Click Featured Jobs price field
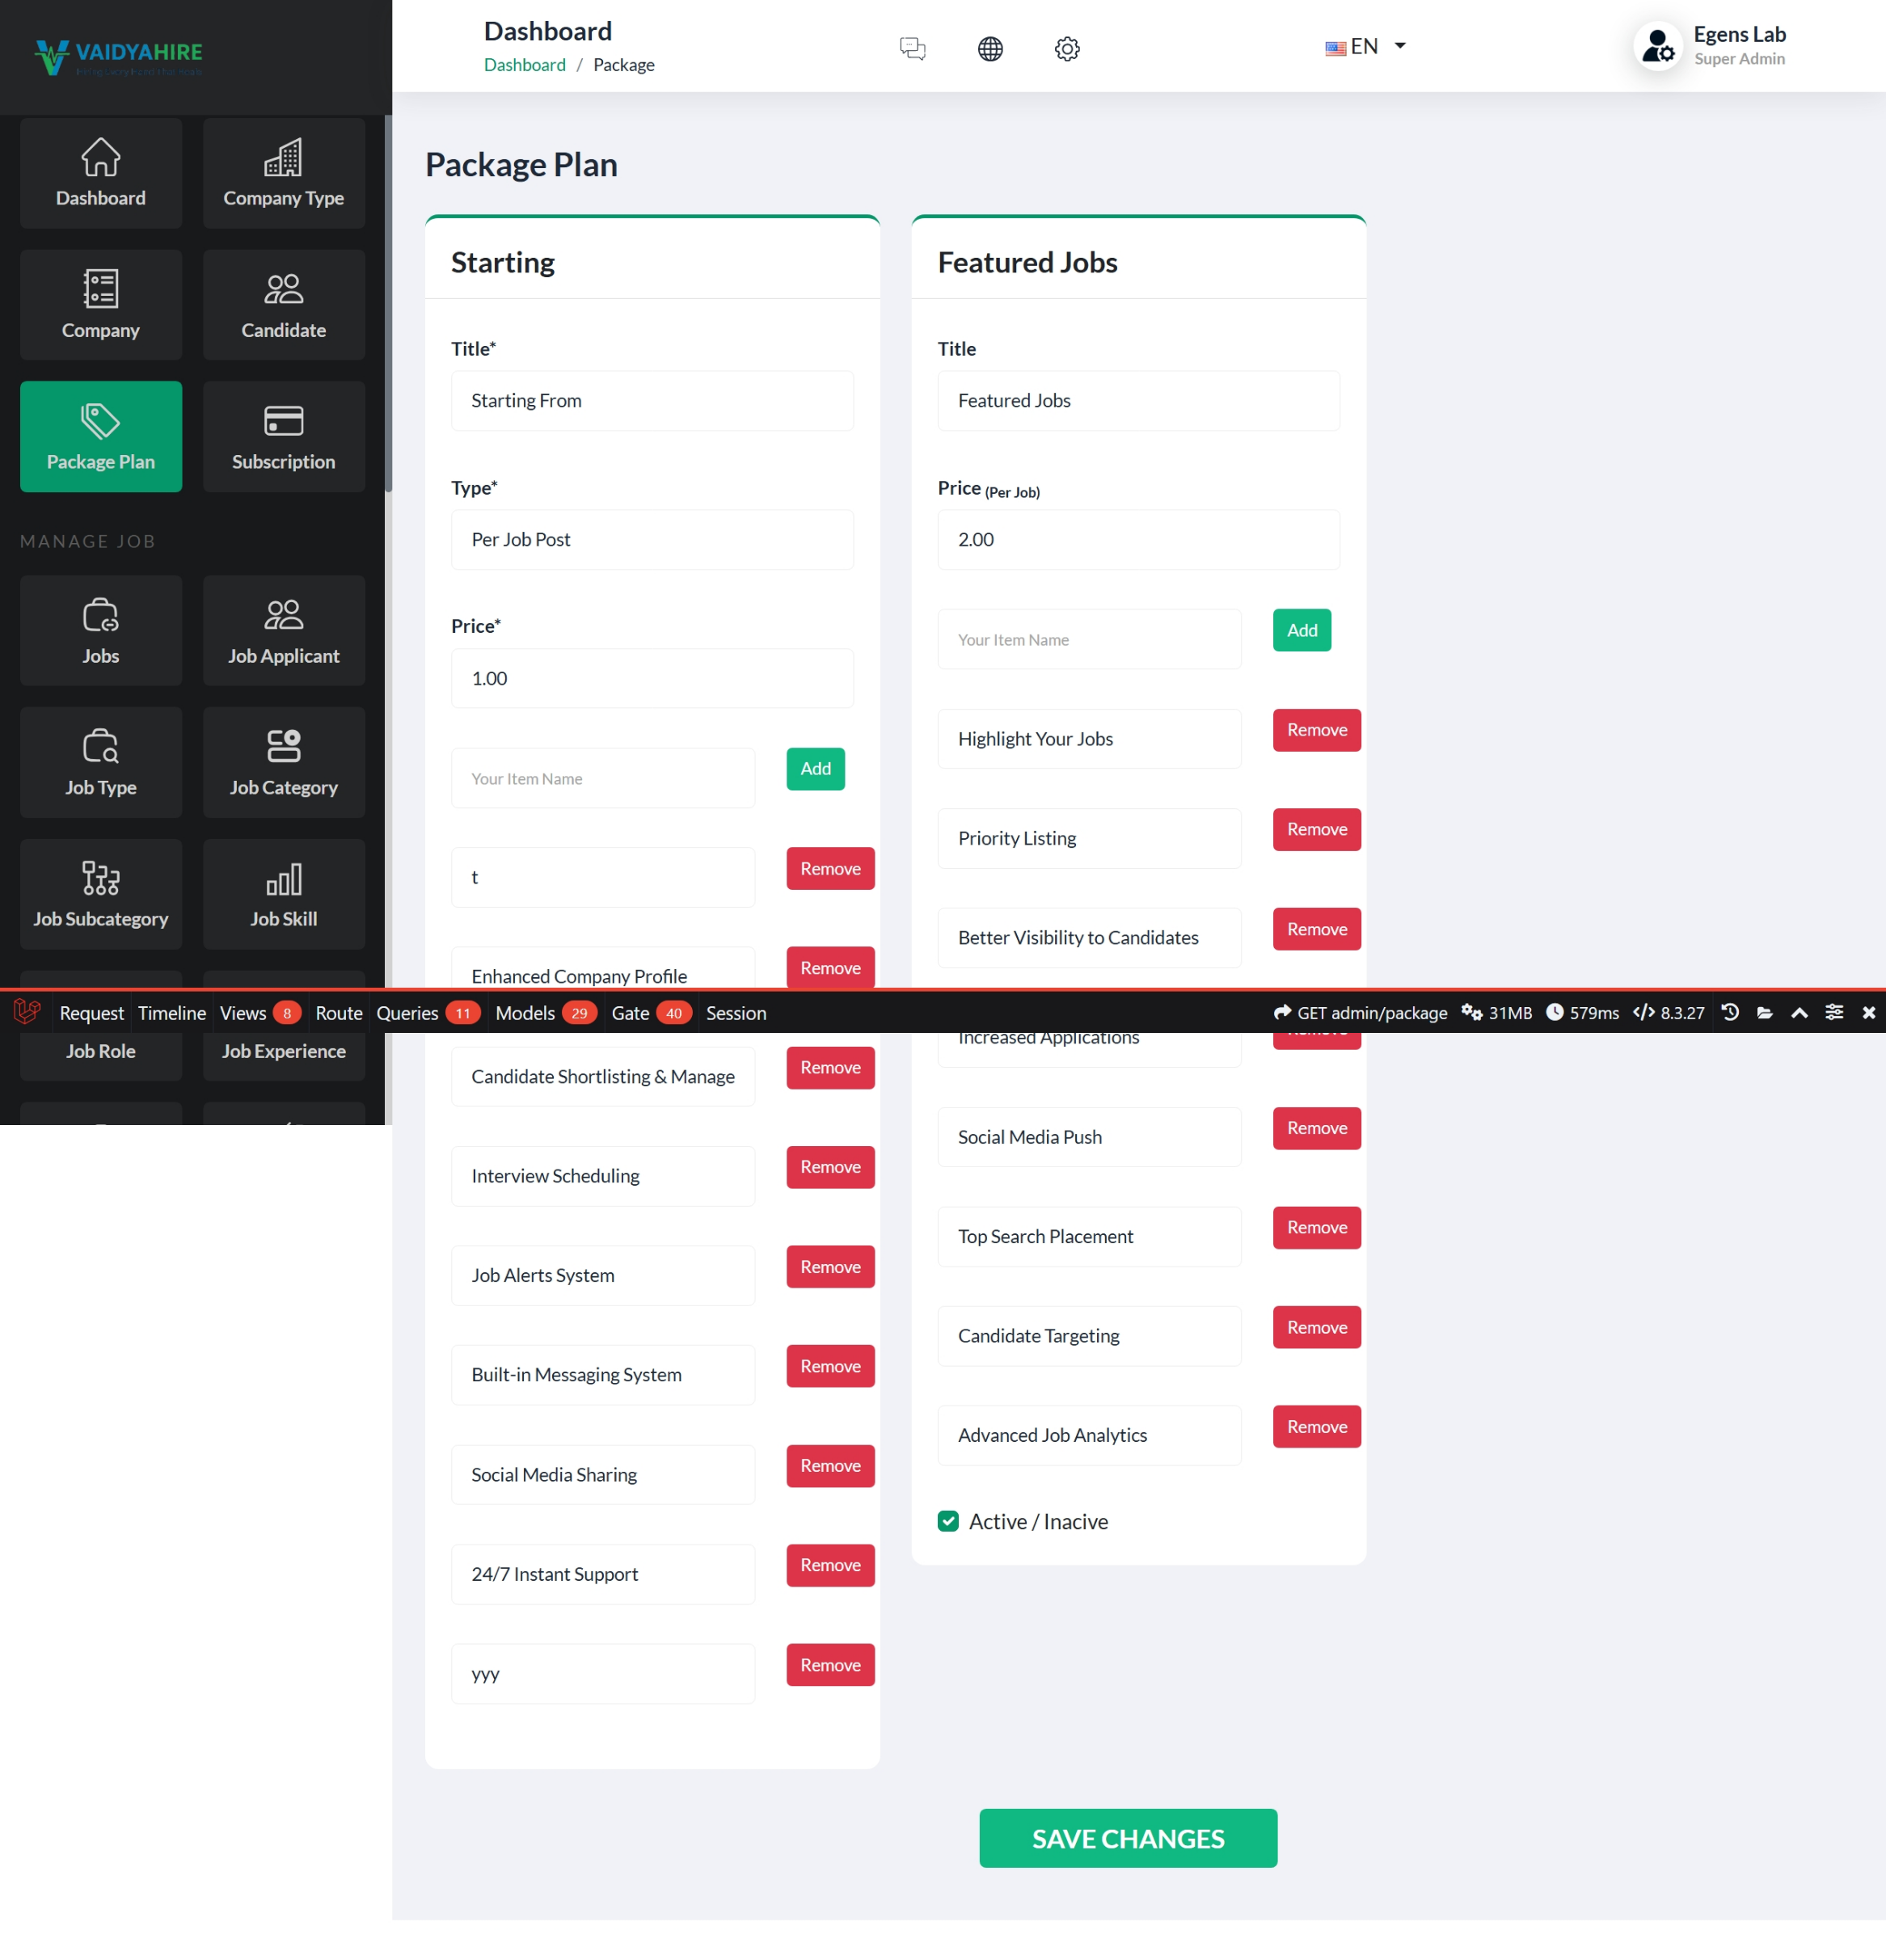 tap(1138, 540)
